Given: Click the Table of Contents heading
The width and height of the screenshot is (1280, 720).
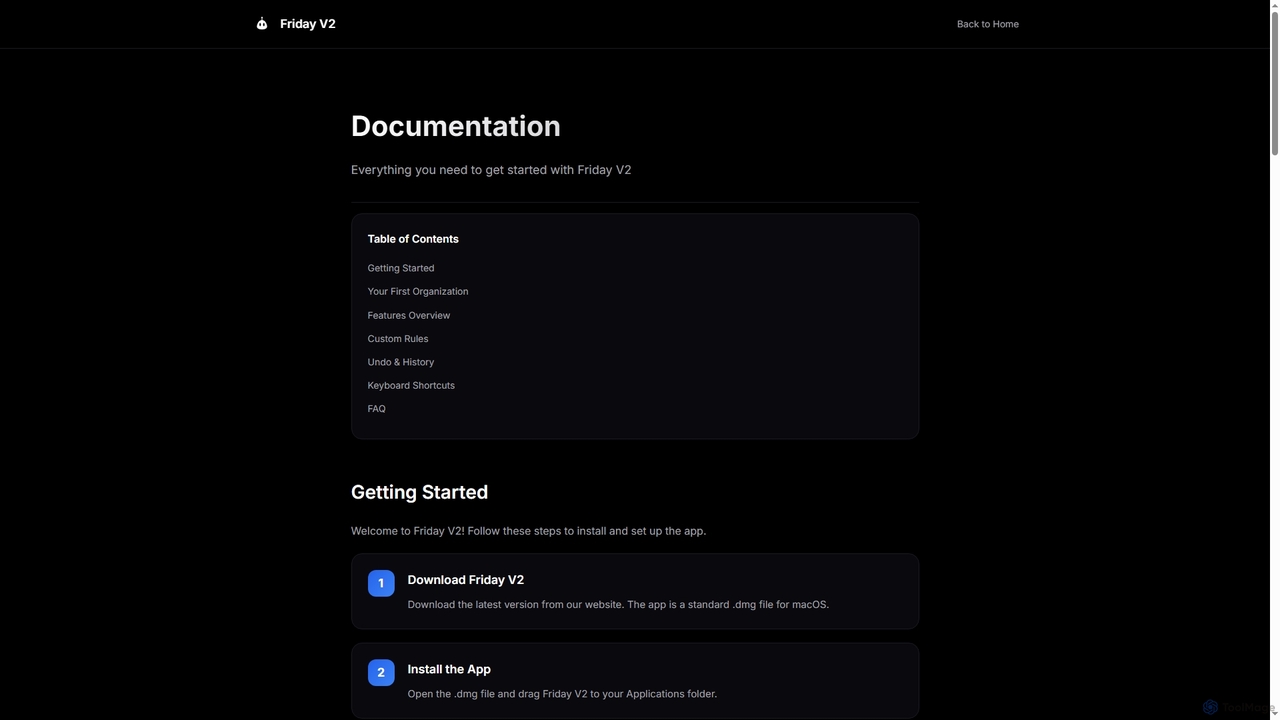Looking at the screenshot, I should (x=413, y=239).
